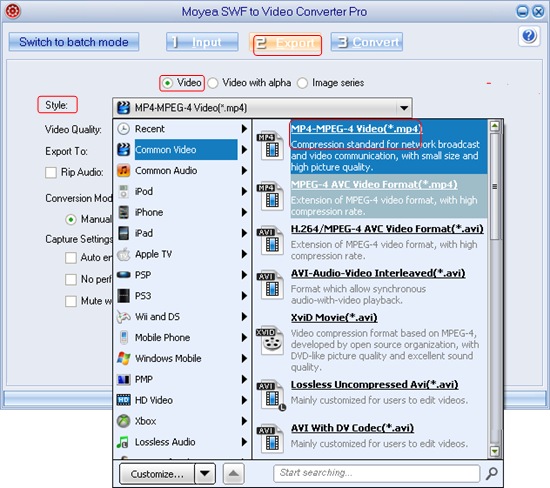
Task: Expand the Mobile Phone submenu arrow
Action: [x=244, y=337]
